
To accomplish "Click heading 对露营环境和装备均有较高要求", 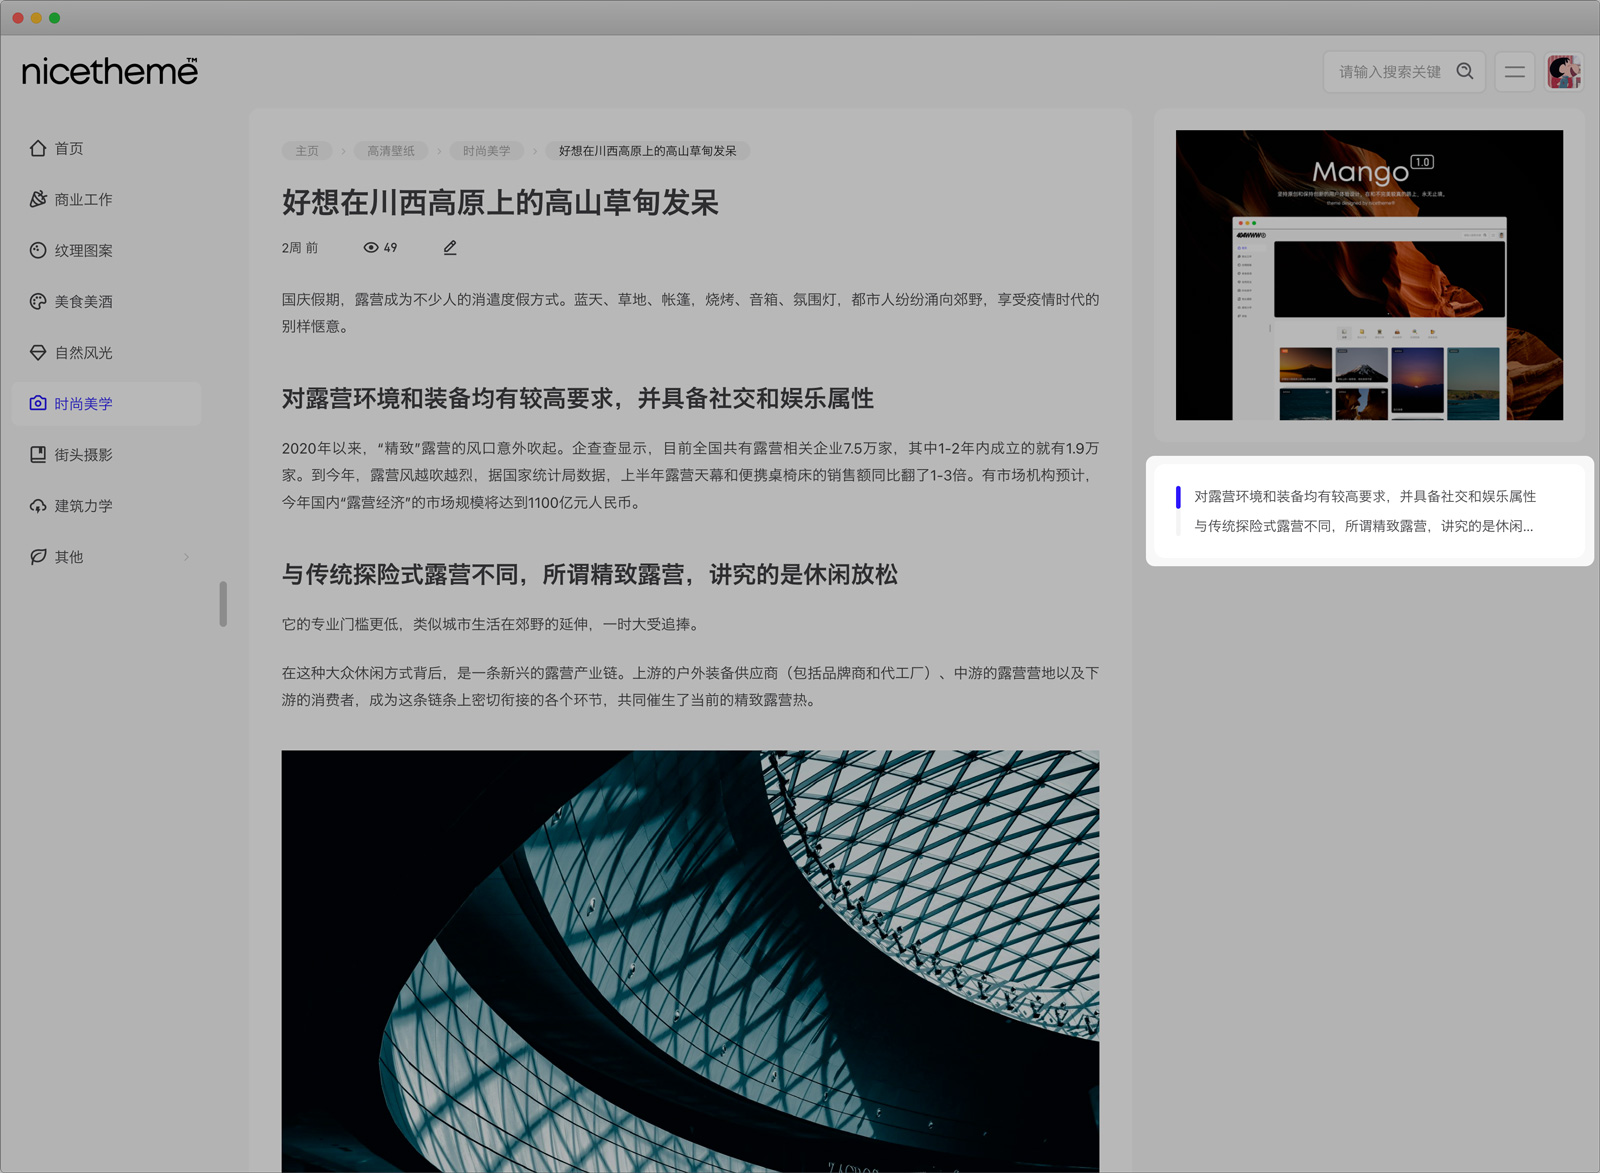I will click(x=578, y=398).
